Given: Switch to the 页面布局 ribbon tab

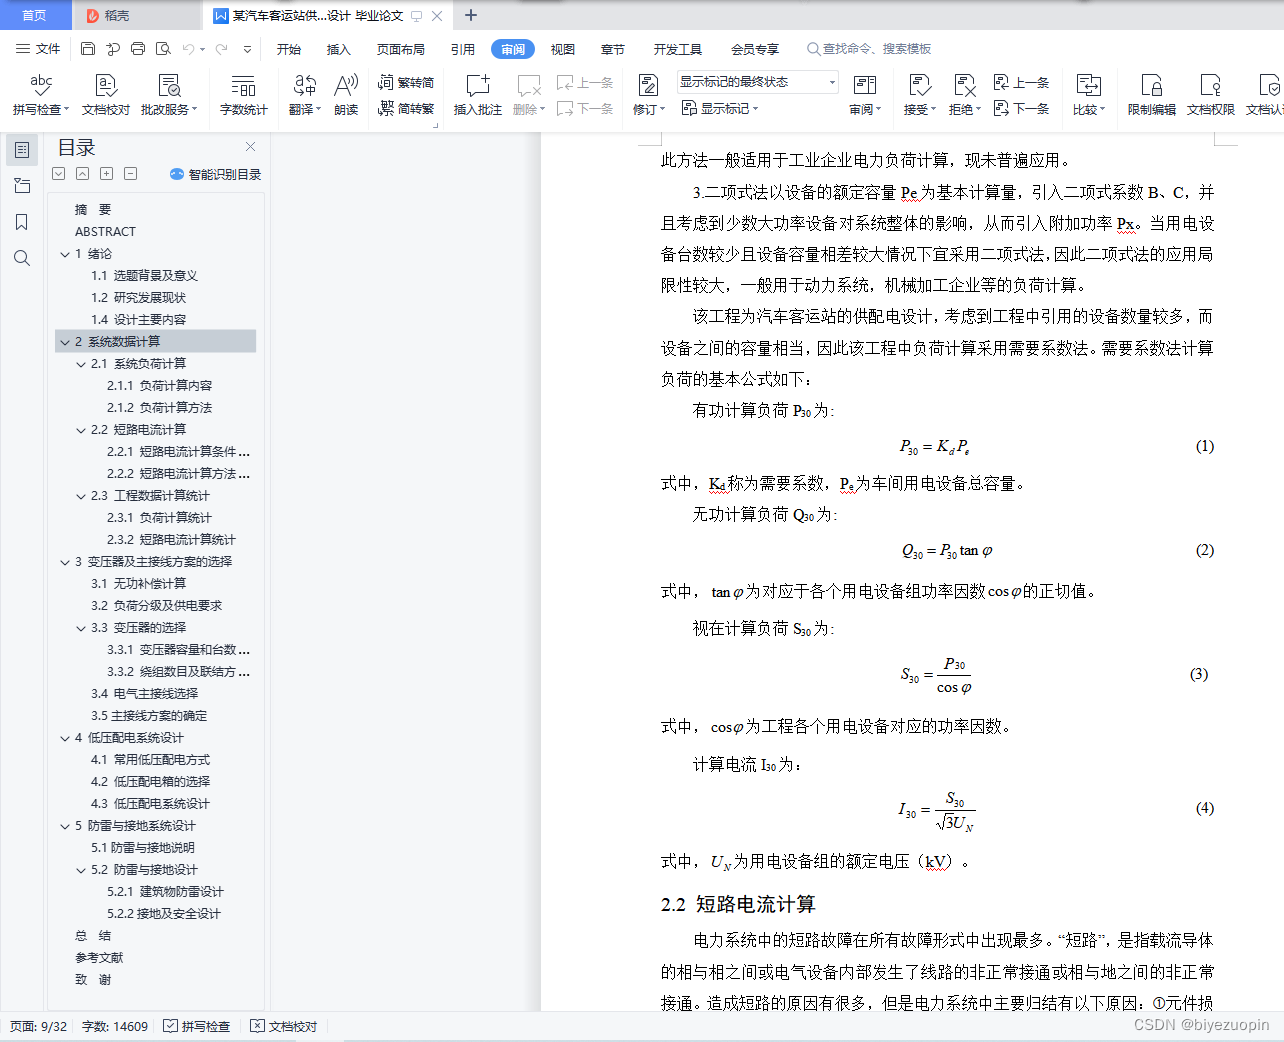Looking at the screenshot, I should [401, 49].
